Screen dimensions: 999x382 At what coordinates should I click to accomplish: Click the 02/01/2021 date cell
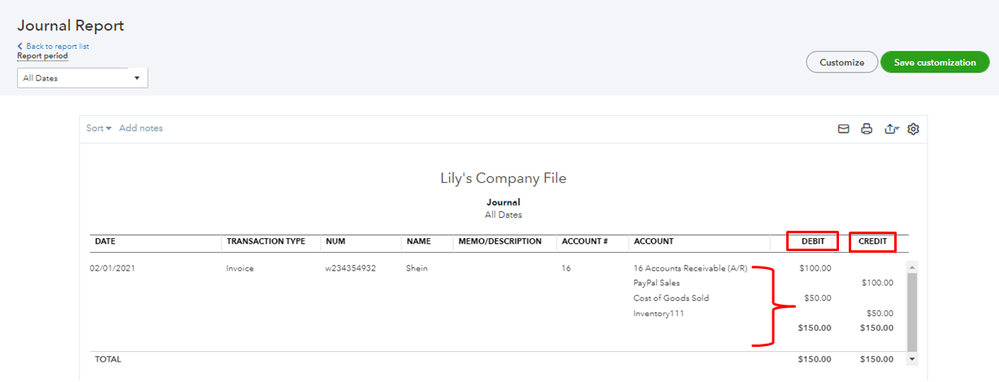112,269
